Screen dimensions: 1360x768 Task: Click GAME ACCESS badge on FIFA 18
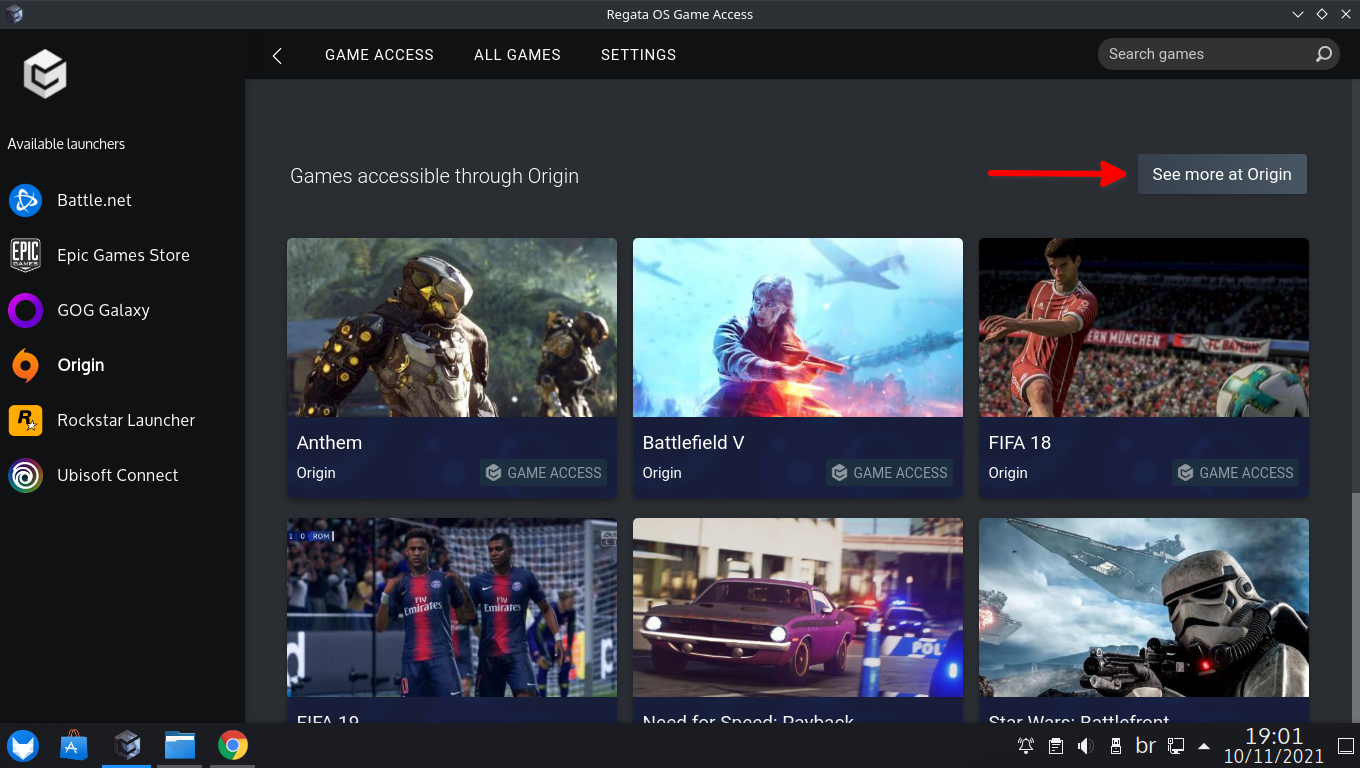(x=1236, y=473)
